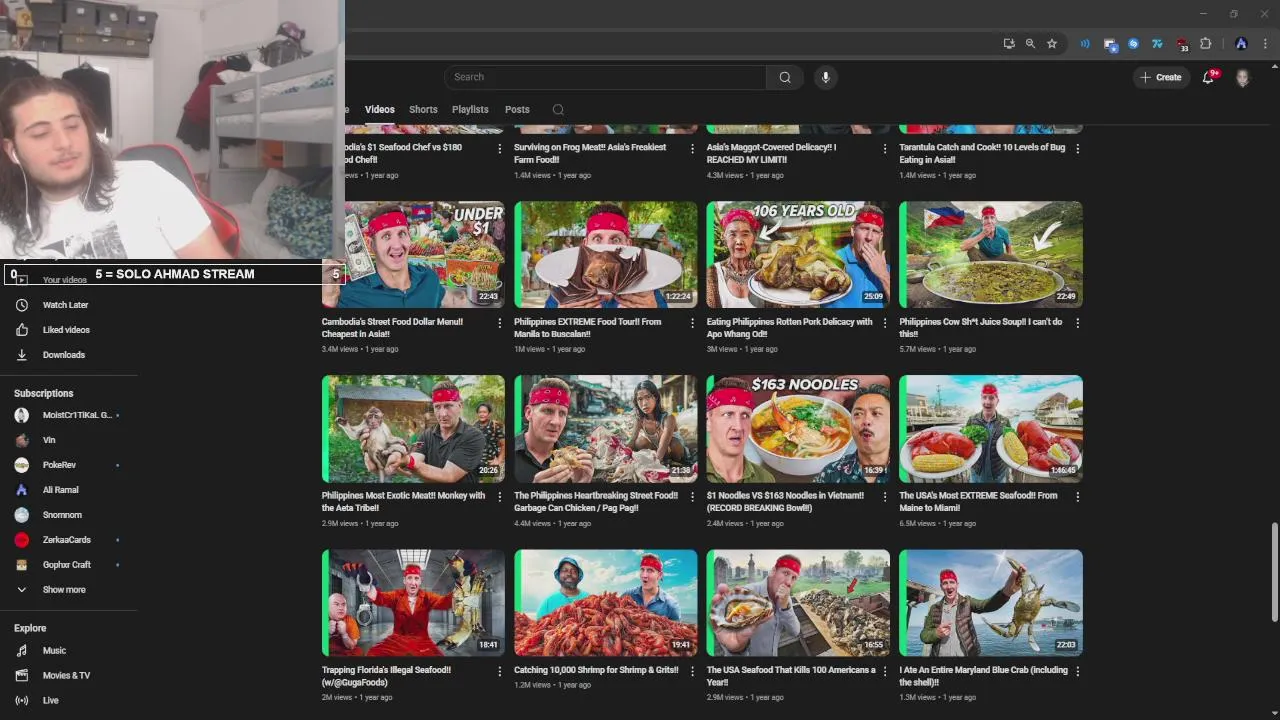Open Entire Maryland Blue Crab thumbnail

[991, 602]
